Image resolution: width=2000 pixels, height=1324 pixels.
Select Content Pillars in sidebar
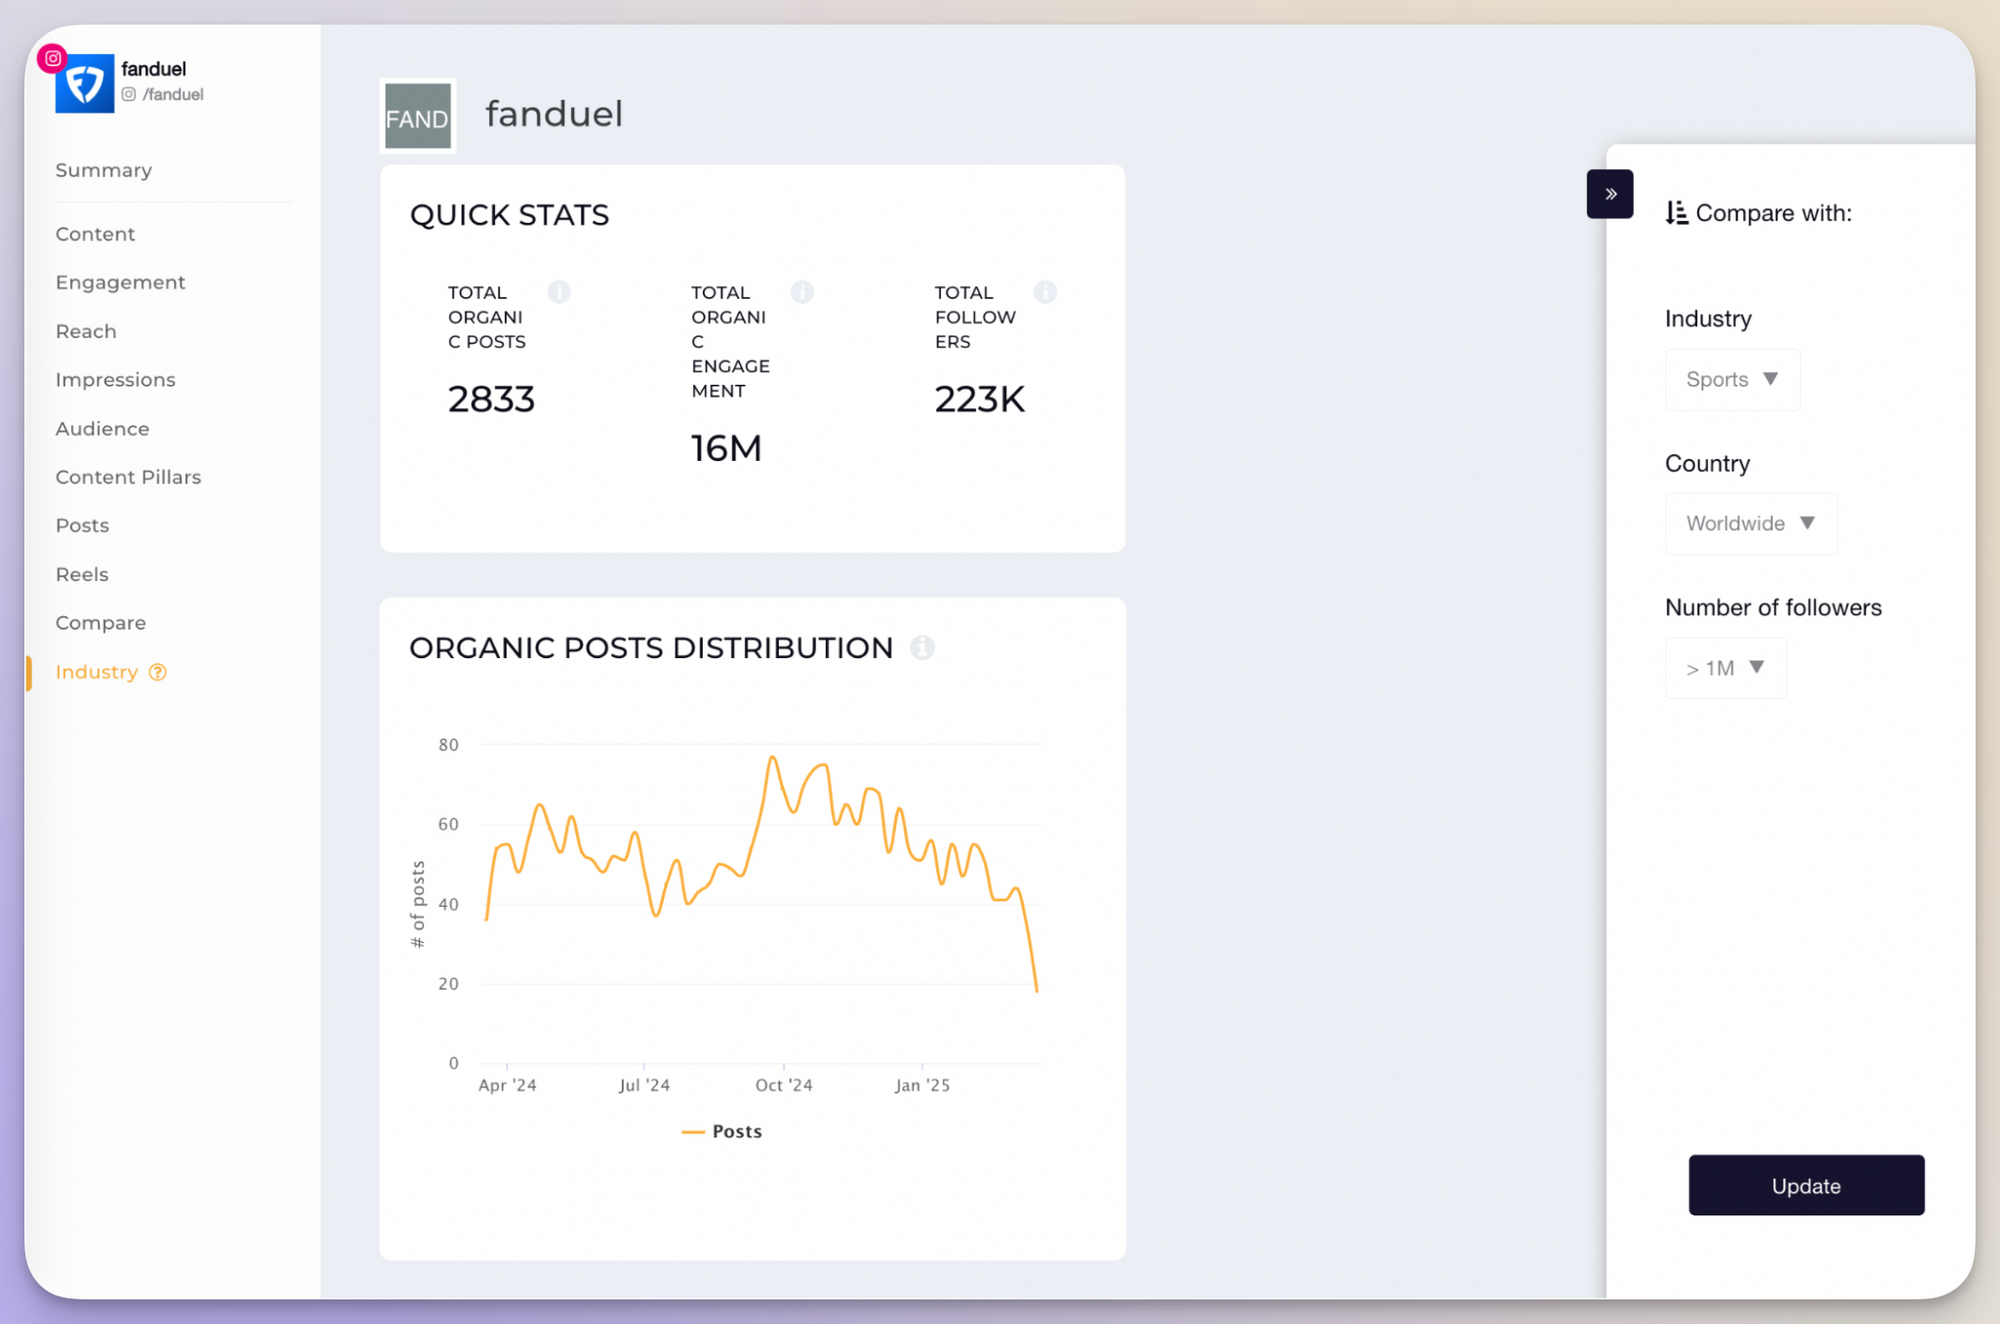[x=128, y=477]
